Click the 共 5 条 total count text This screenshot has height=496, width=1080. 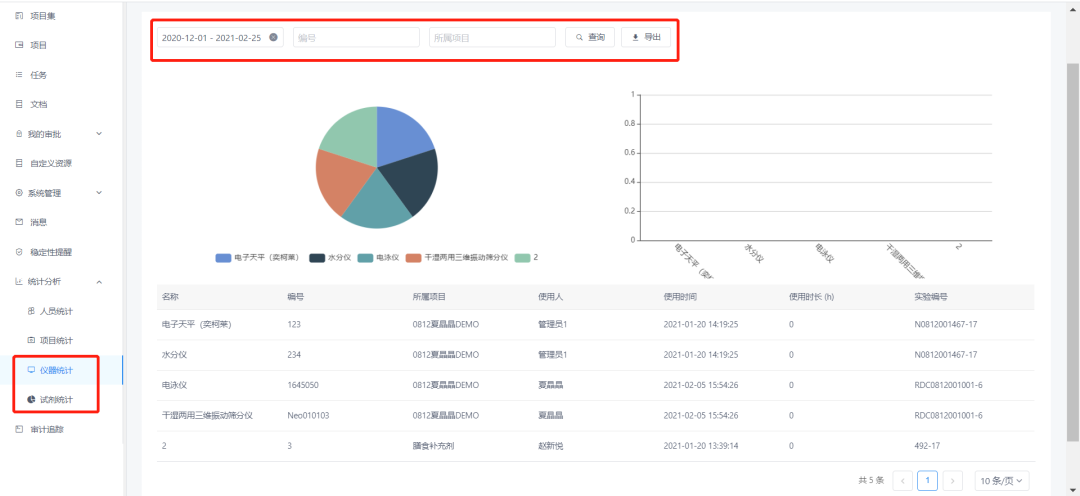(x=871, y=480)
